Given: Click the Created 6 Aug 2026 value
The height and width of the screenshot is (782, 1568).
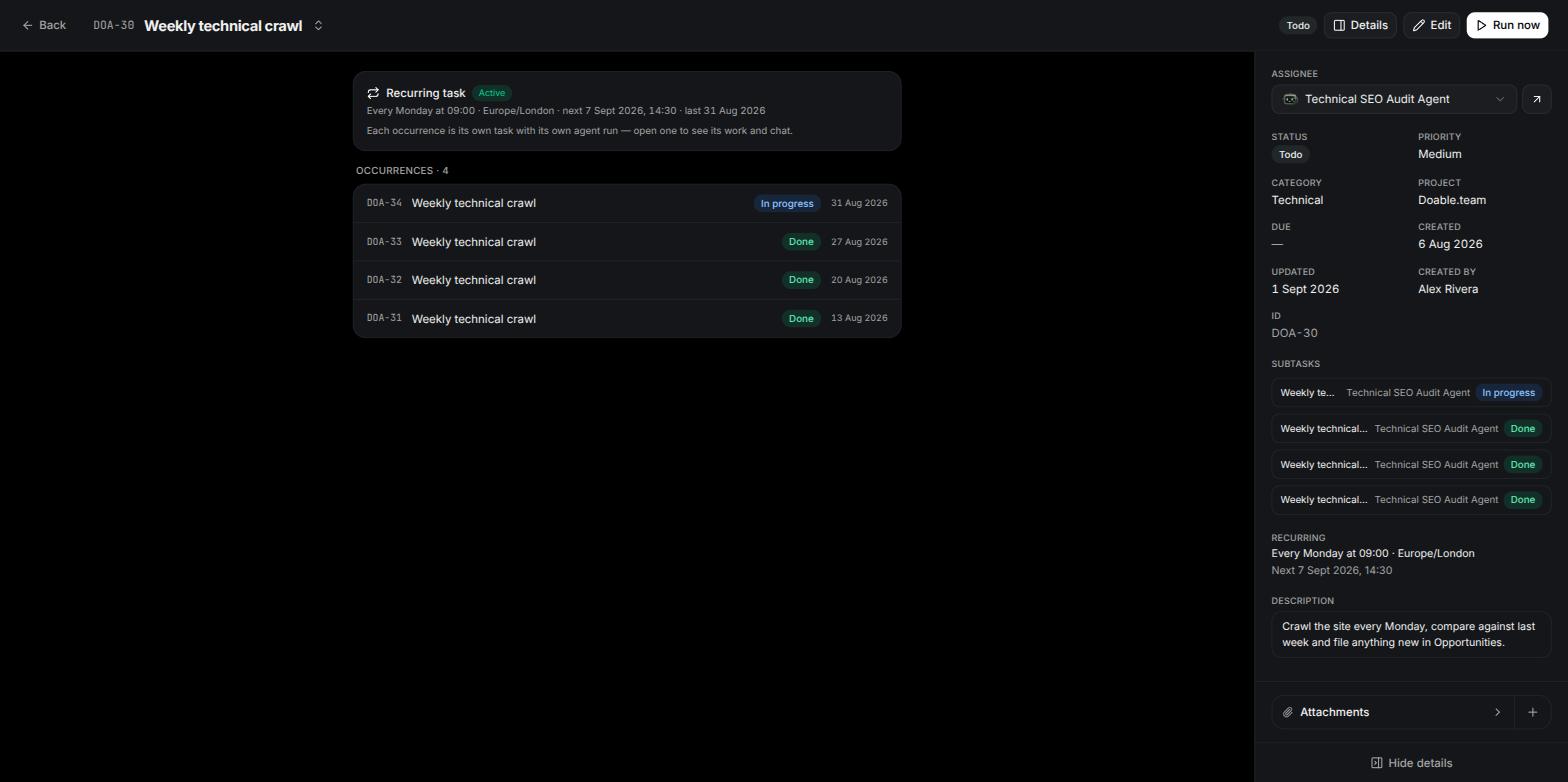Looking at the screenshot, I should click(x=1450, y=244).
